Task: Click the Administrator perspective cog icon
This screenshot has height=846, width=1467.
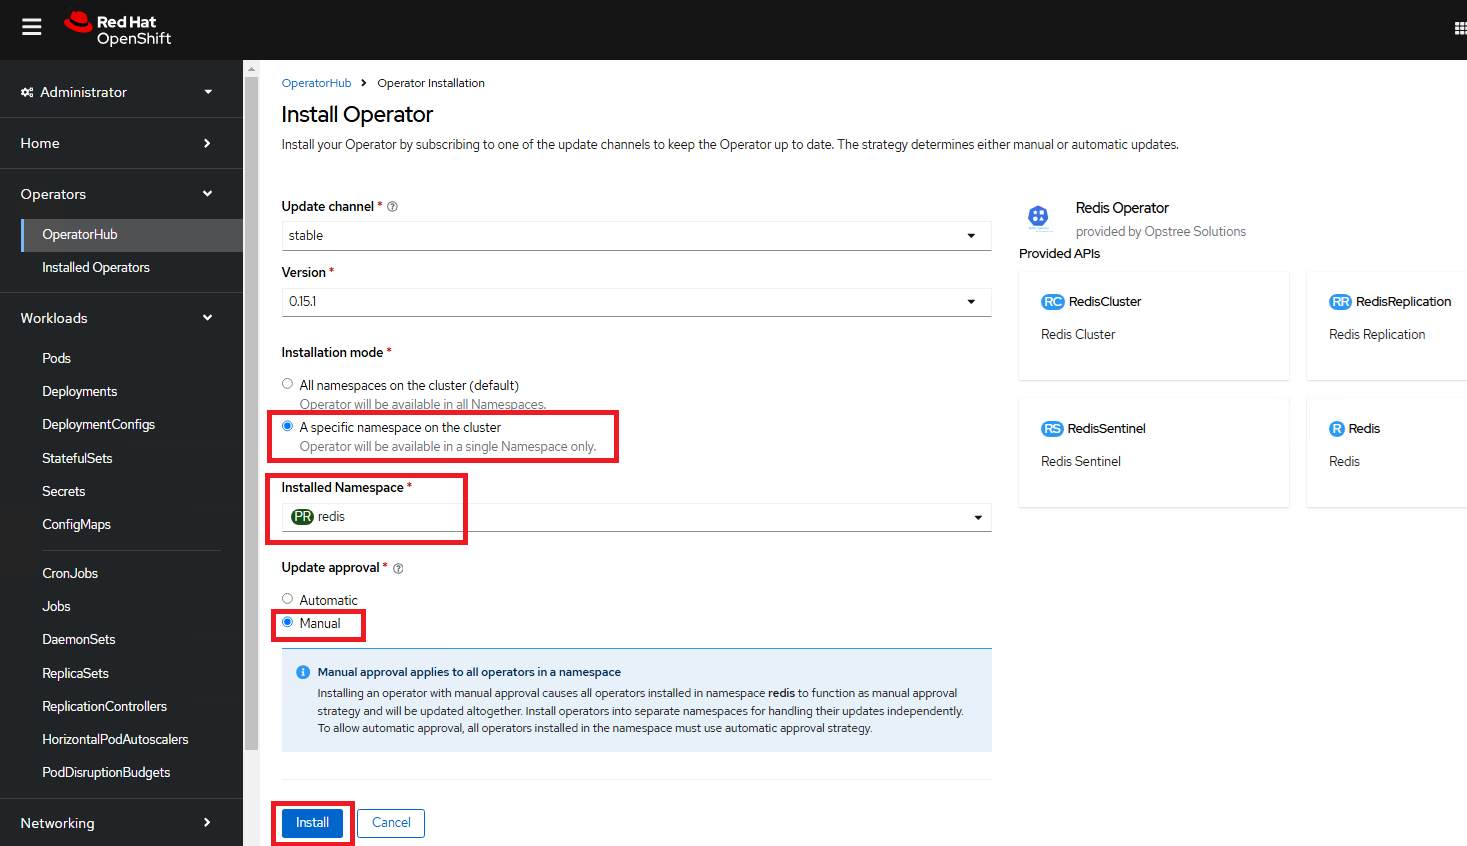Action: (27, 92)
